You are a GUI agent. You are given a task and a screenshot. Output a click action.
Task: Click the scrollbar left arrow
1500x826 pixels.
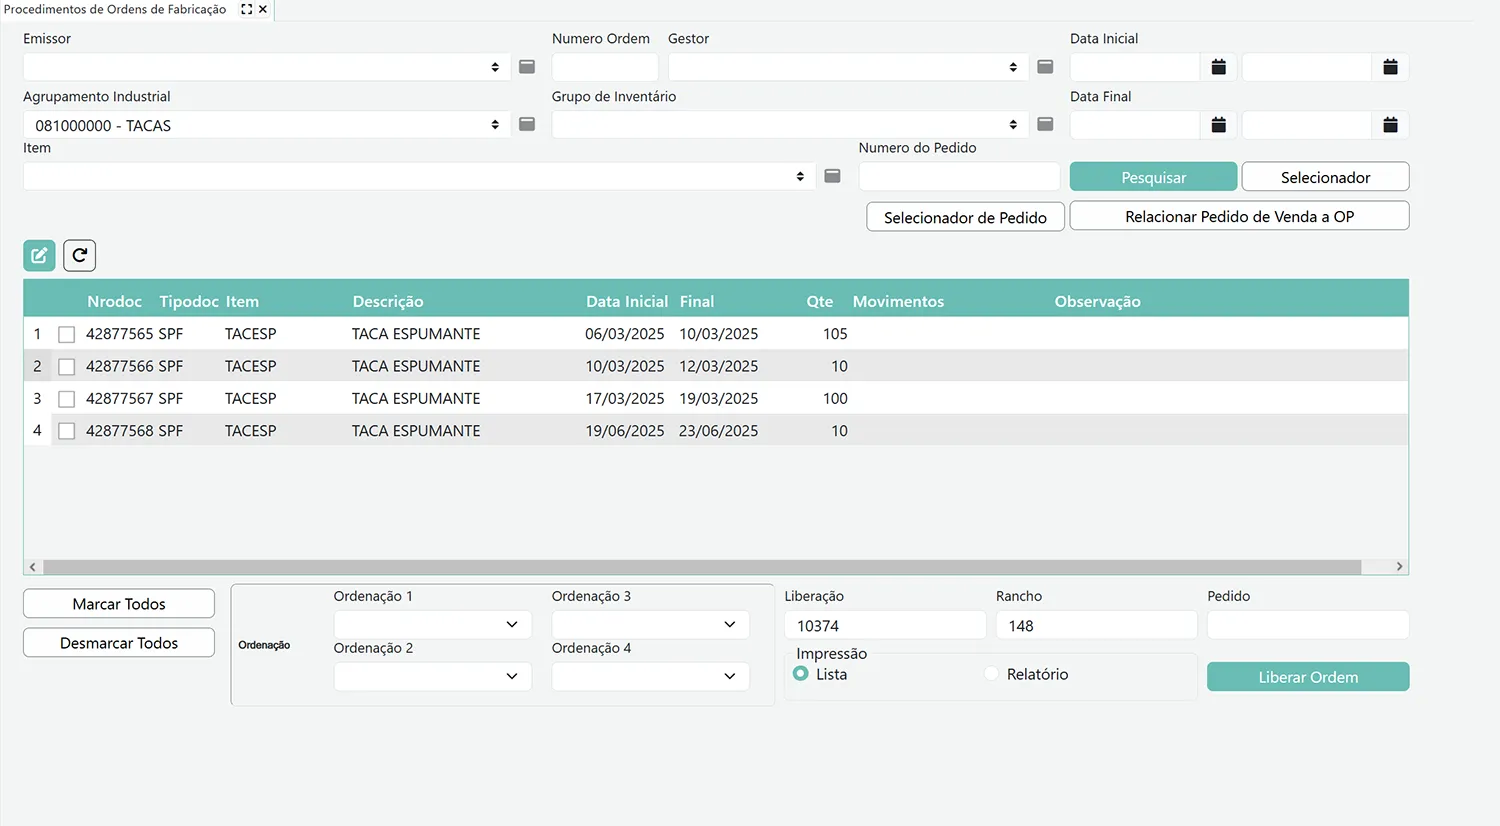pos(33,567)
